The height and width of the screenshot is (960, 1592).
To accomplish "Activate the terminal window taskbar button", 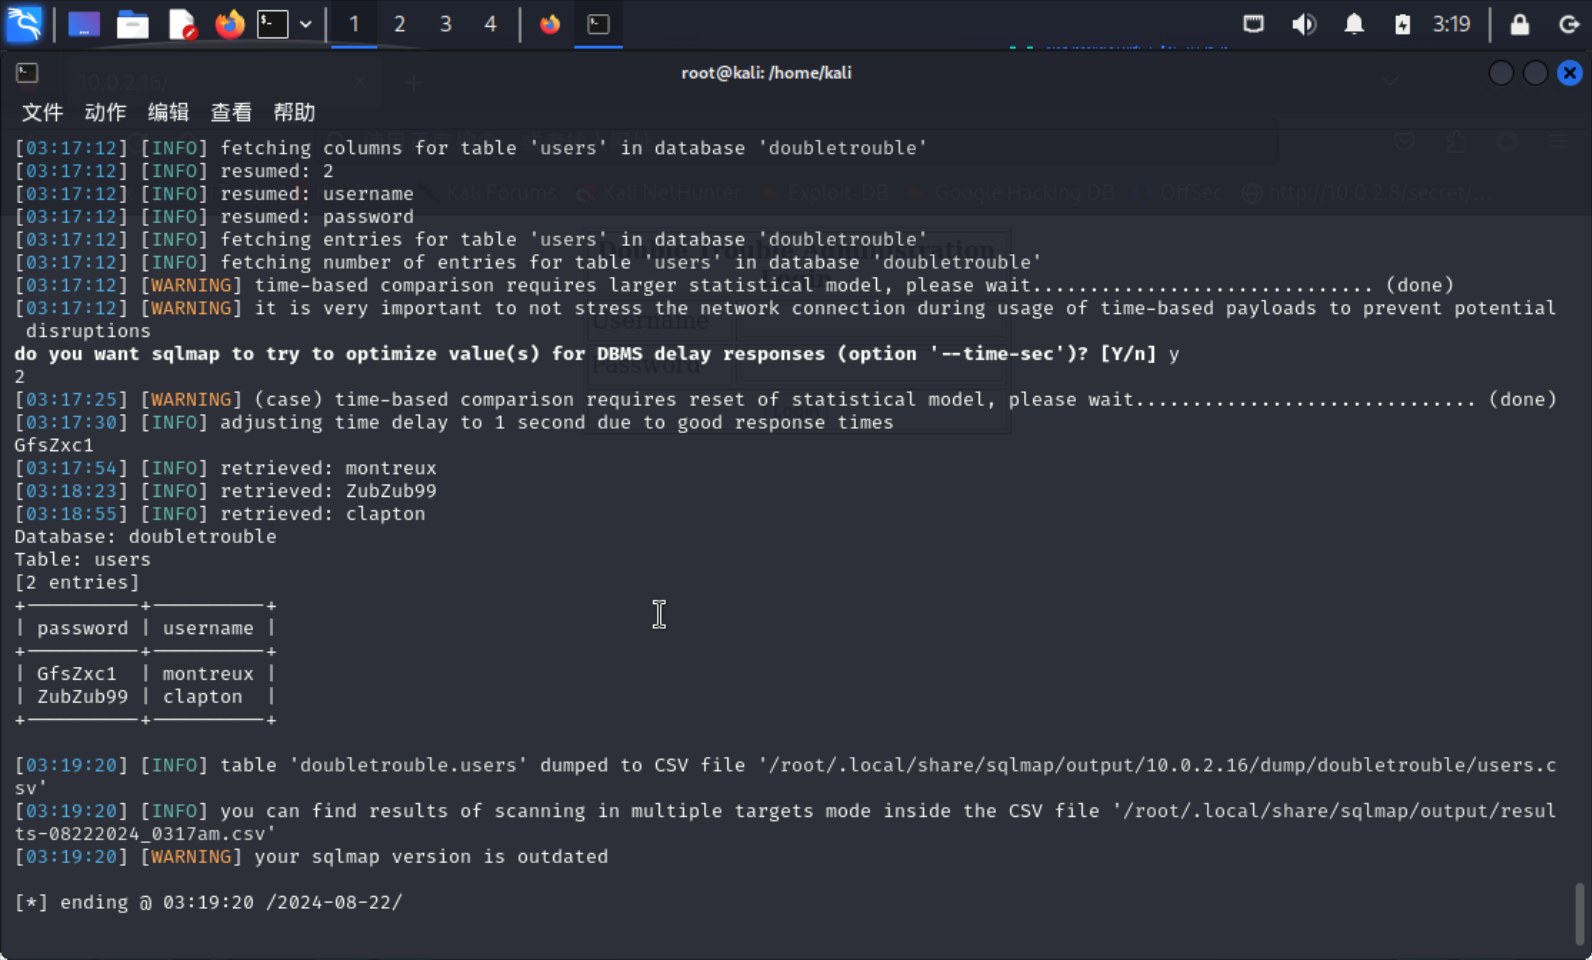I will coord(599,24).
